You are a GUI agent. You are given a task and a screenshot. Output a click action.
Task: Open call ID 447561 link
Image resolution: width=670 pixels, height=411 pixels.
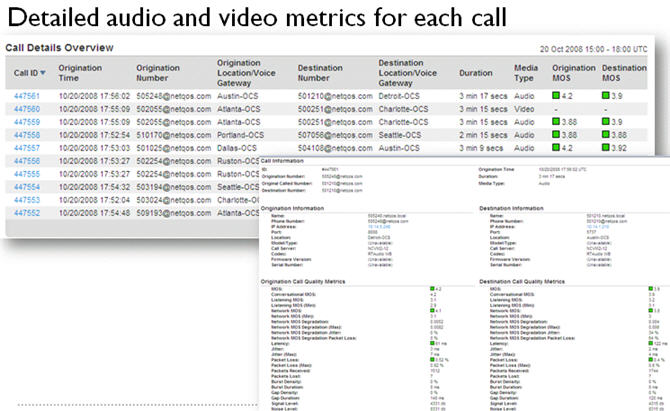tap(27, 96)
